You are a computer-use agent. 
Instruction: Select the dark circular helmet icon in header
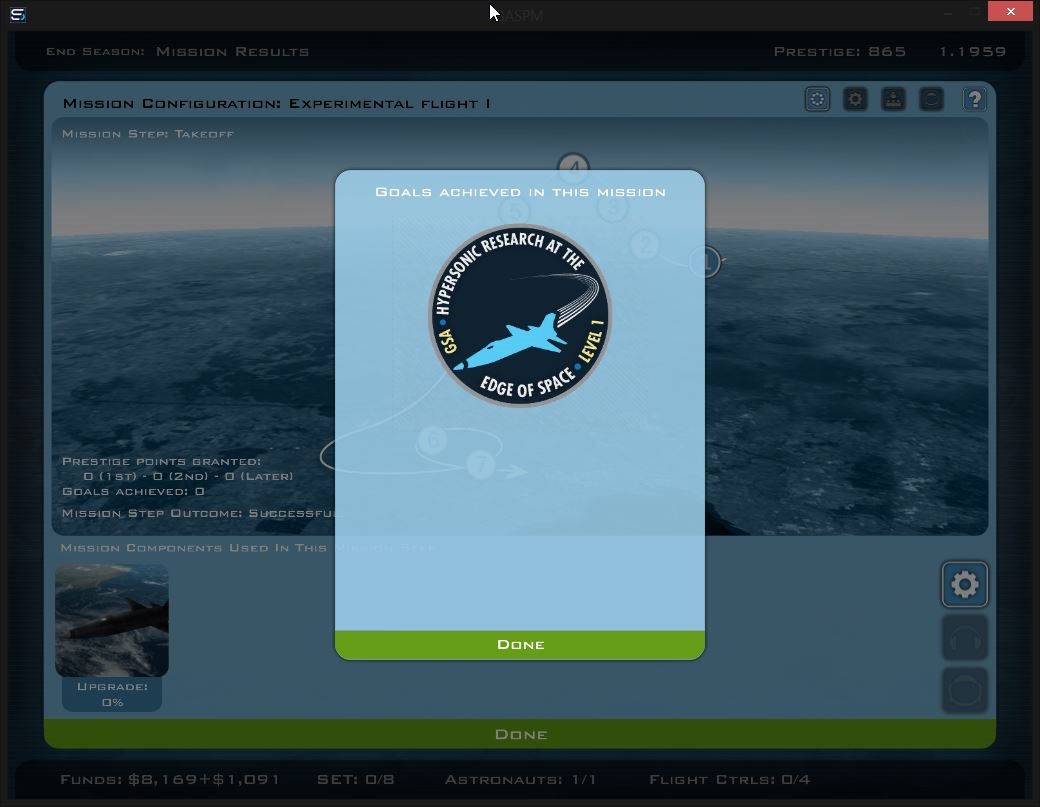pyautogui.click(x=931, y=99)
